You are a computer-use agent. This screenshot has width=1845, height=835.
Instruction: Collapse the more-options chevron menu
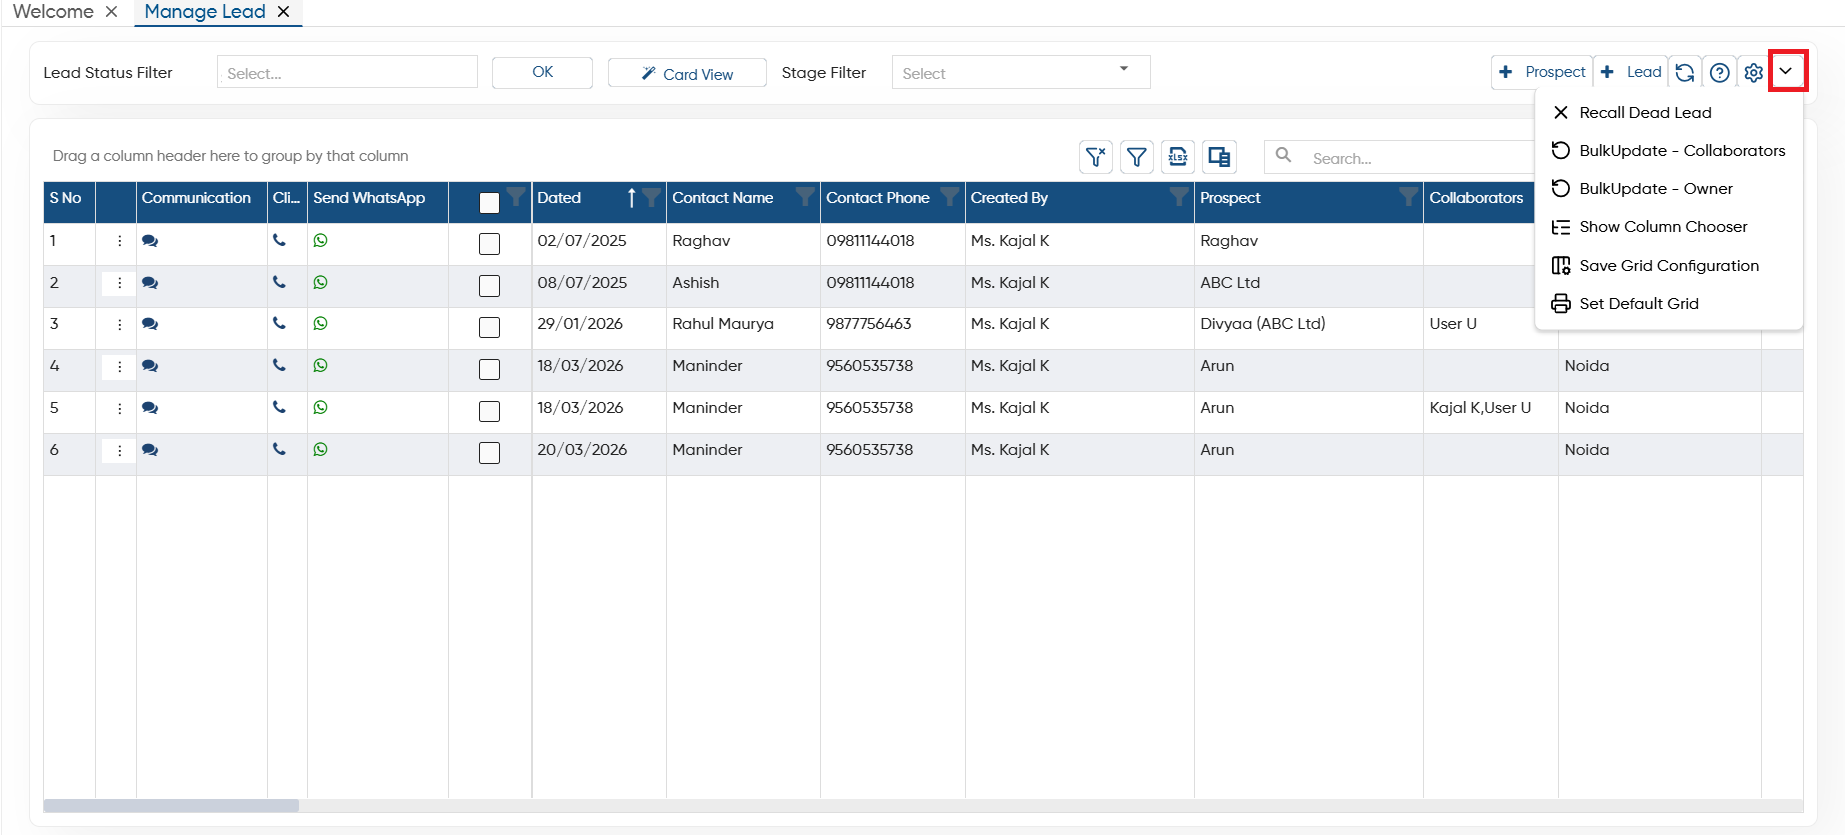coord(1787,71)
